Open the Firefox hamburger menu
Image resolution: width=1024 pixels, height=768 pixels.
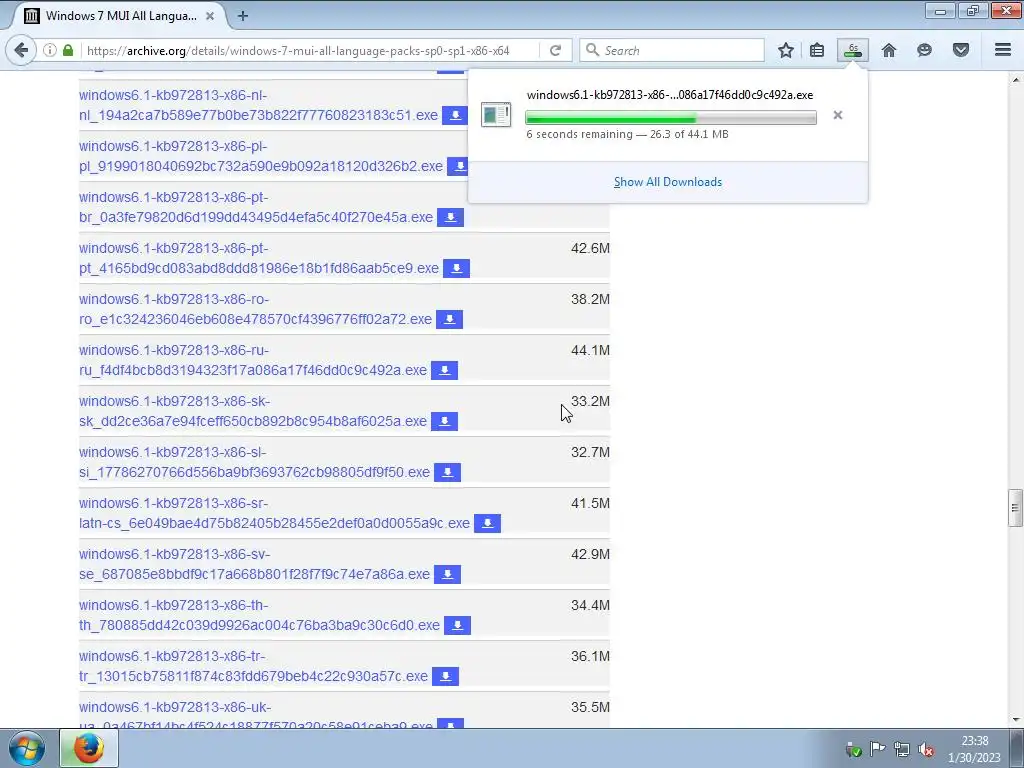click(x=1003, y=50)
